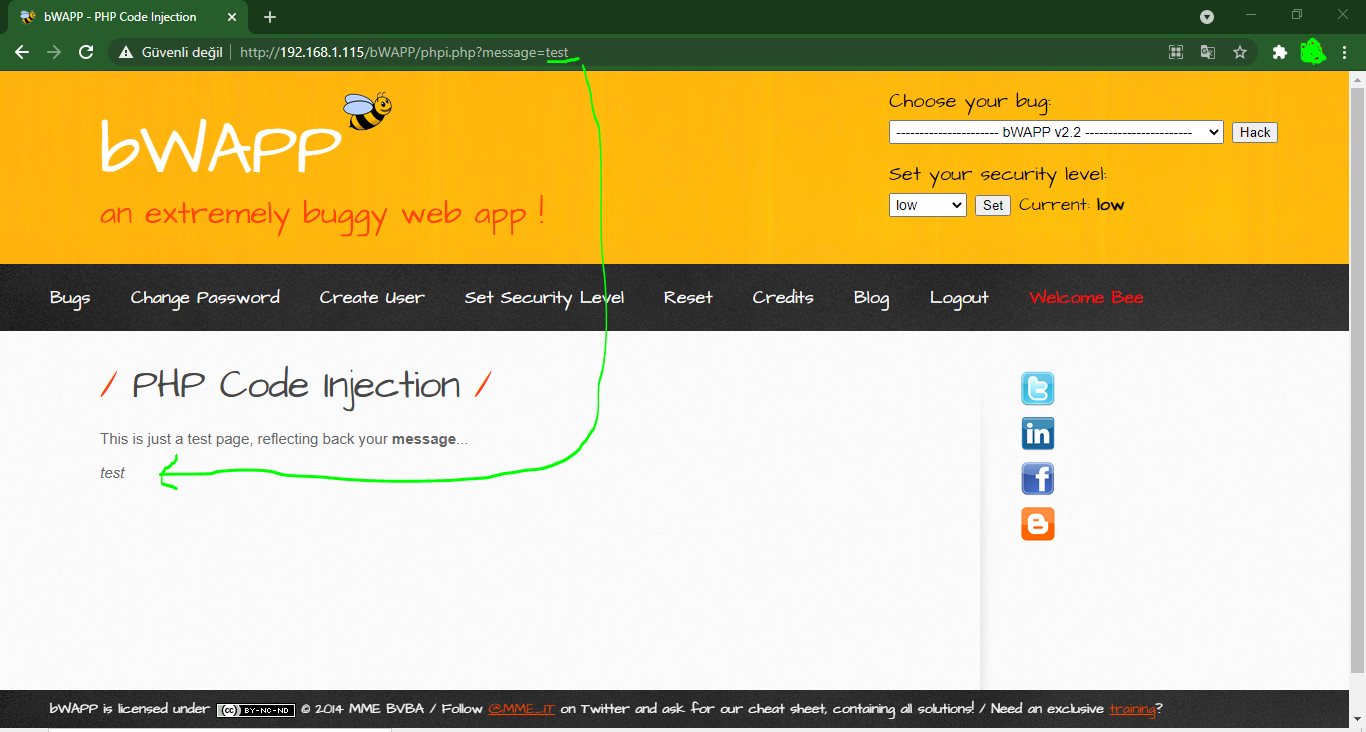Follow the @MME_IT Twitter link
The width and height of the screenshot is (1366, 732).
(521, 709)
